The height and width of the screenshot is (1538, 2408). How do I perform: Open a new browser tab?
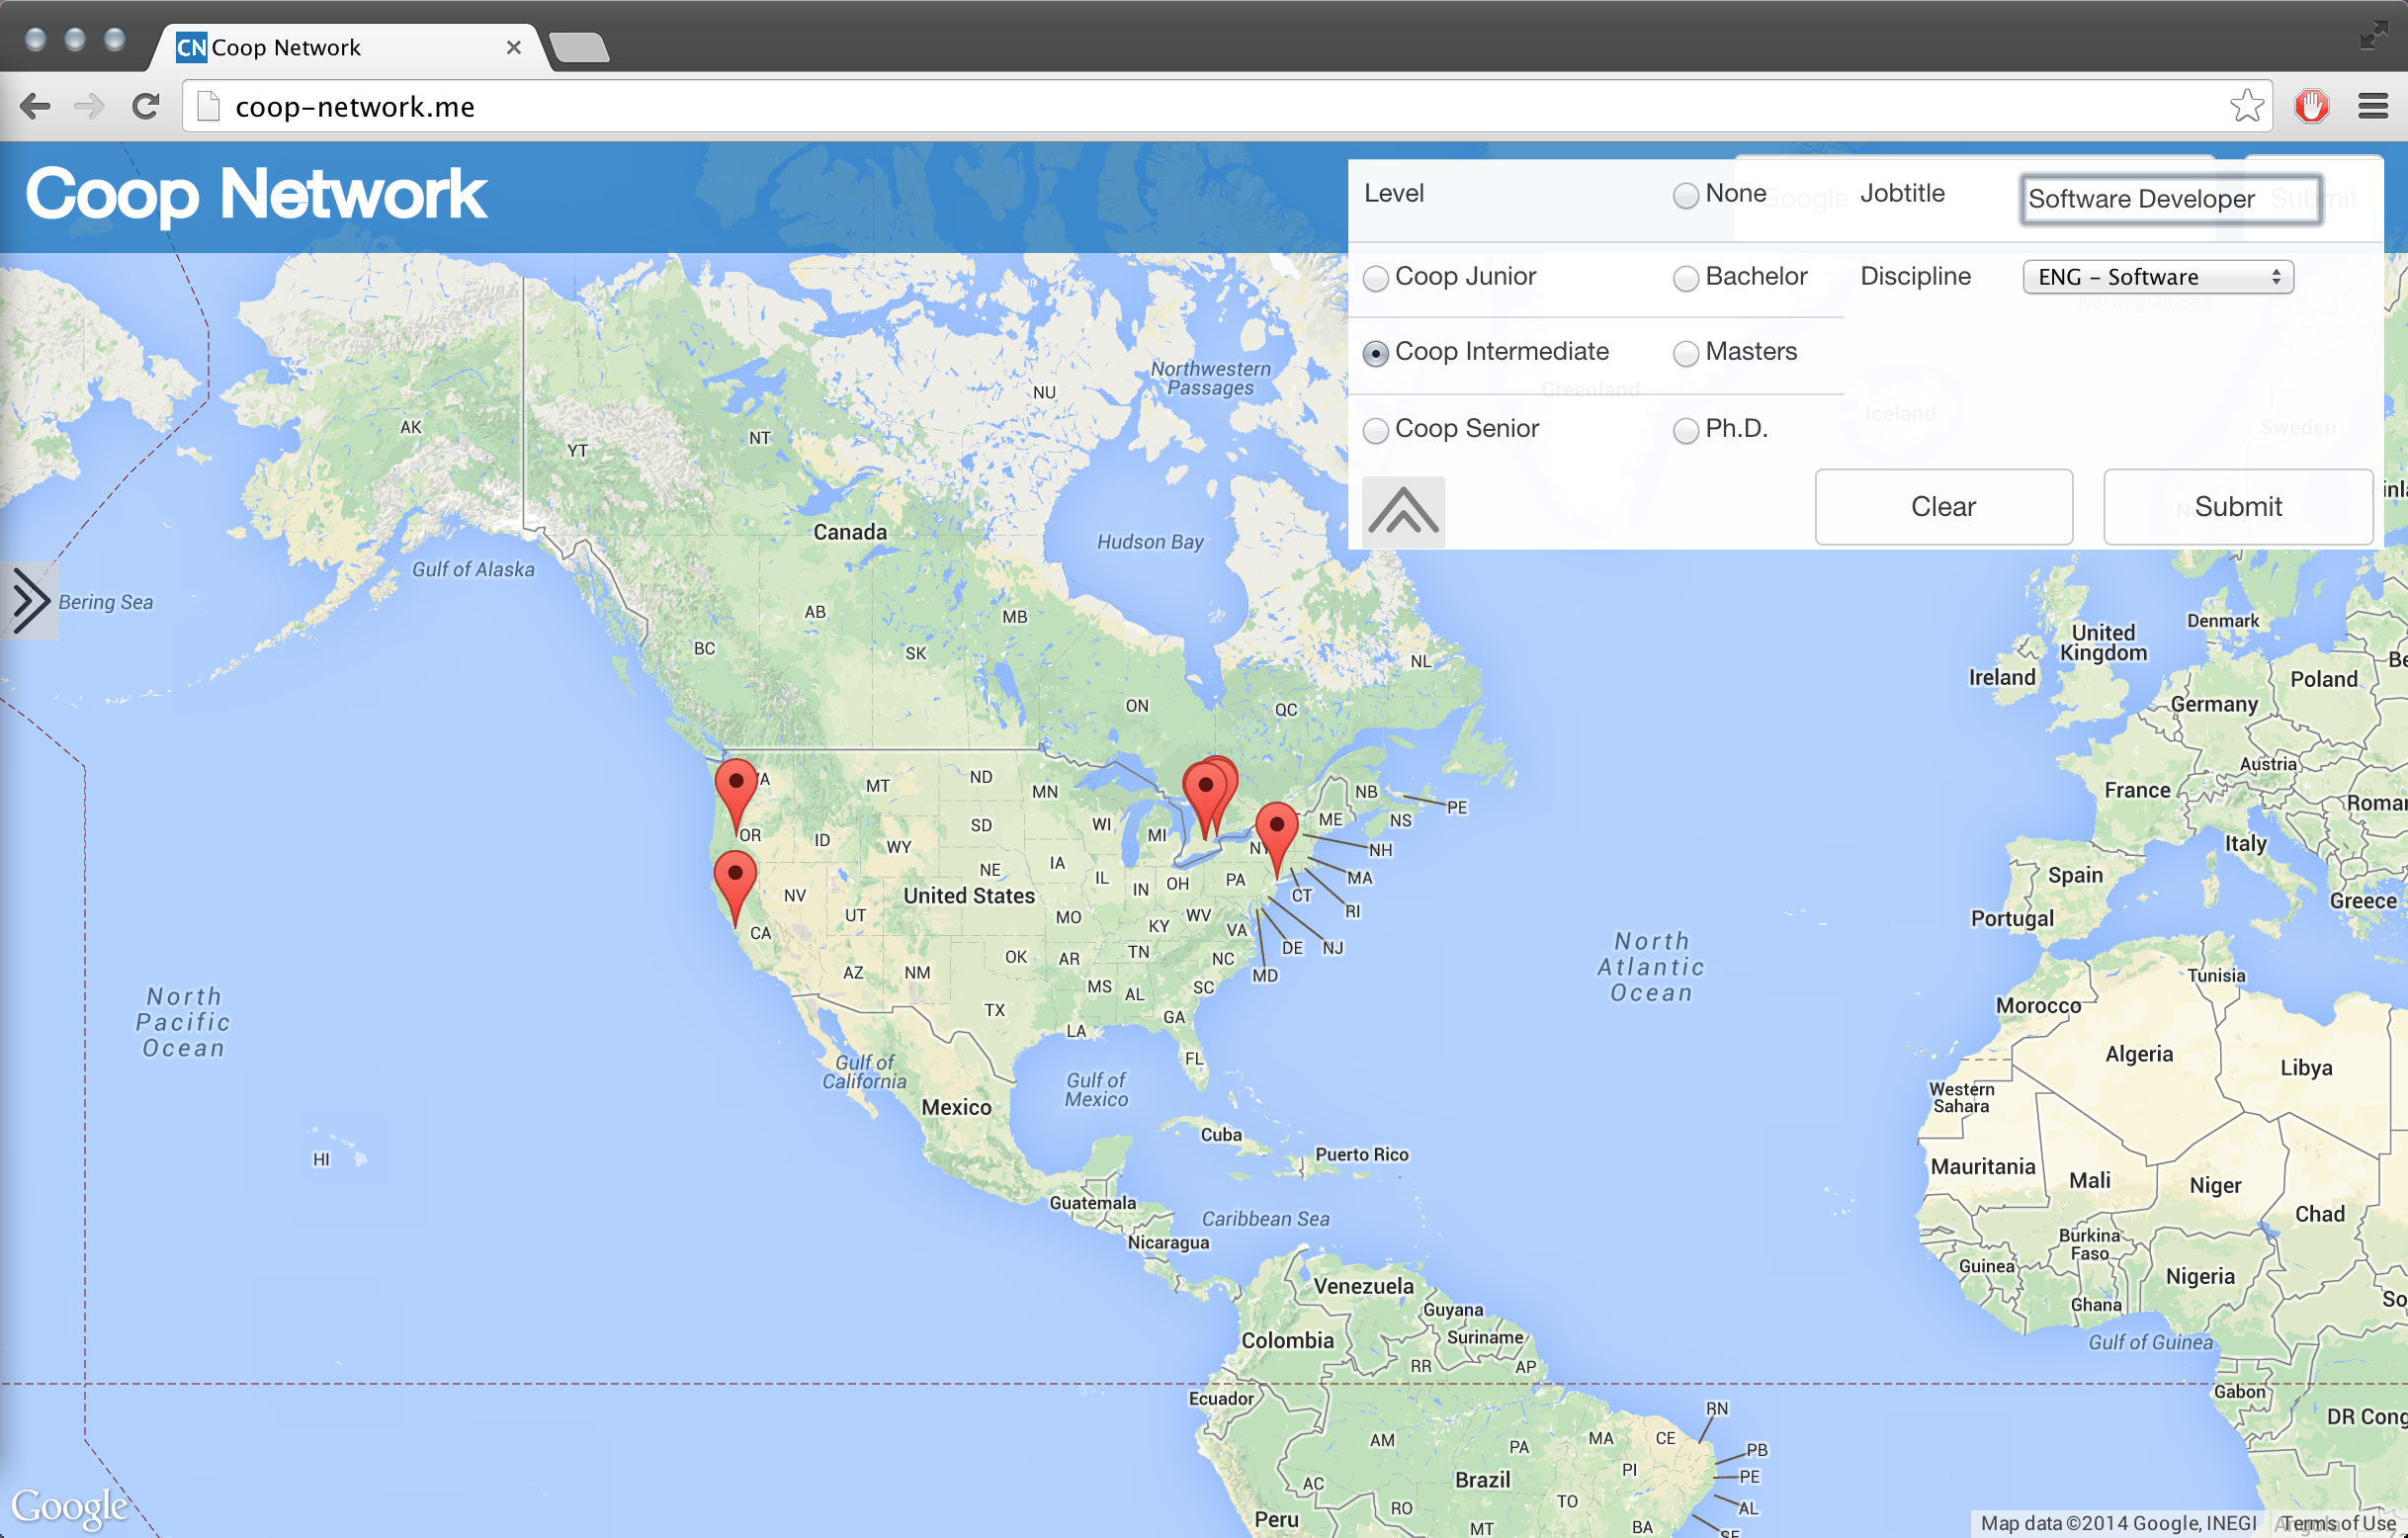[580, 48]
